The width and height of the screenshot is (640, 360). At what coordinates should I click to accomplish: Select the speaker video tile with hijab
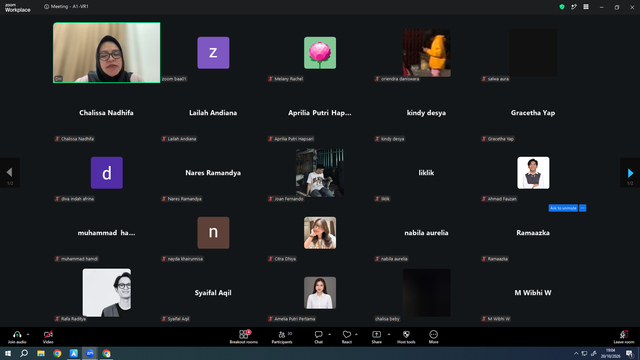click(x=107, y=53)
